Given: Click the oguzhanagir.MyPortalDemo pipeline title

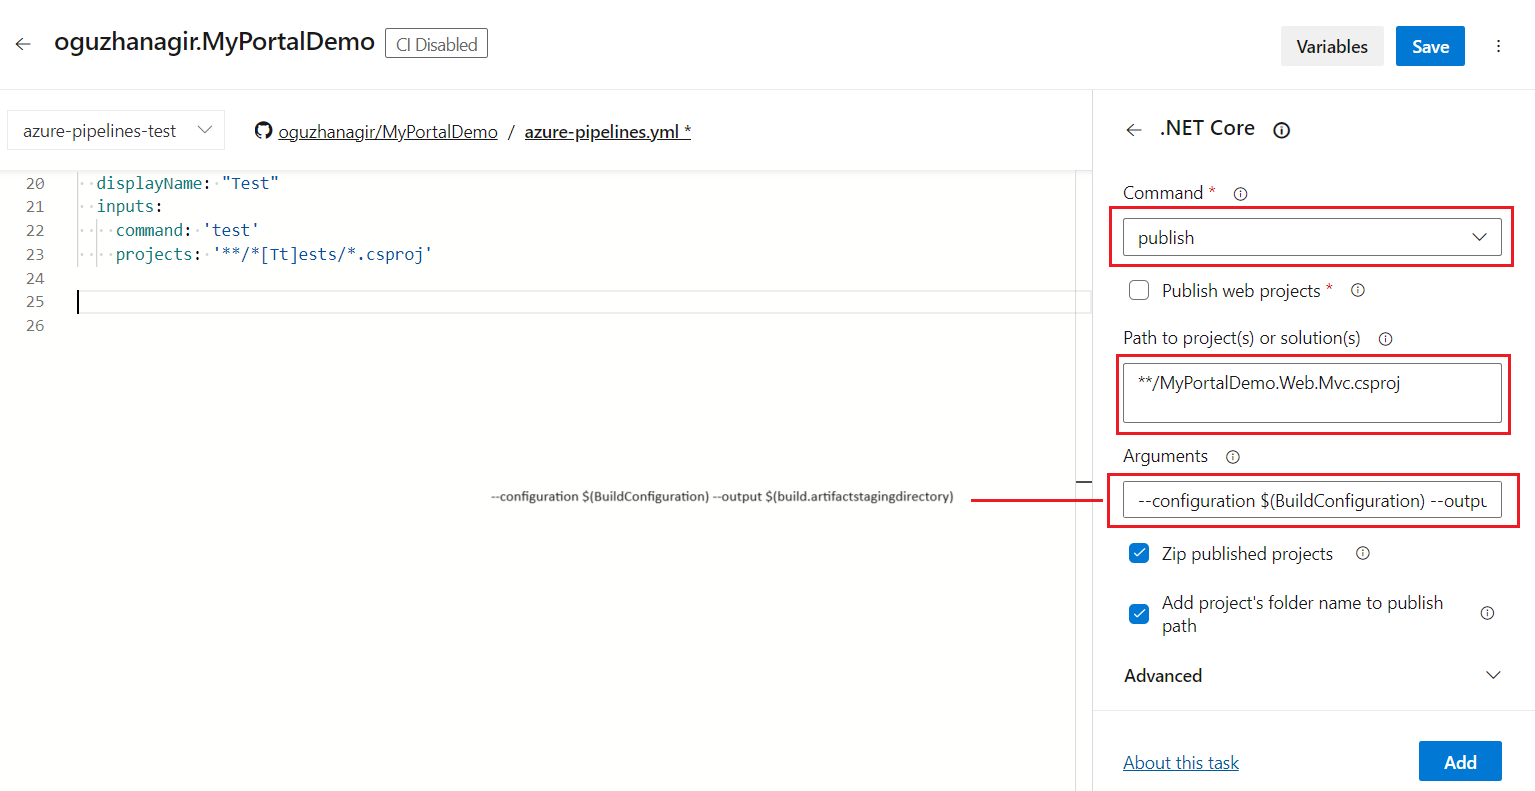Looking at the screenshot, I should 214,42.
